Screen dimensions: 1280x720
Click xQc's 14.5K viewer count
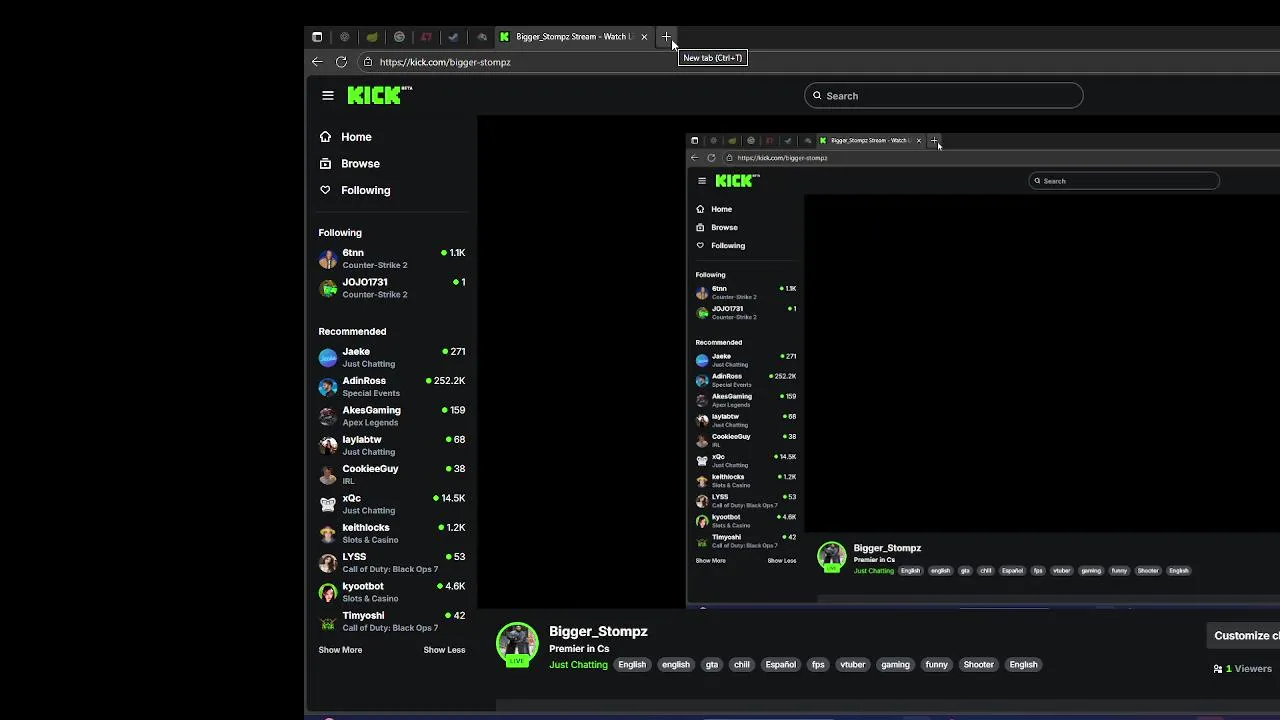click(449, 498)
